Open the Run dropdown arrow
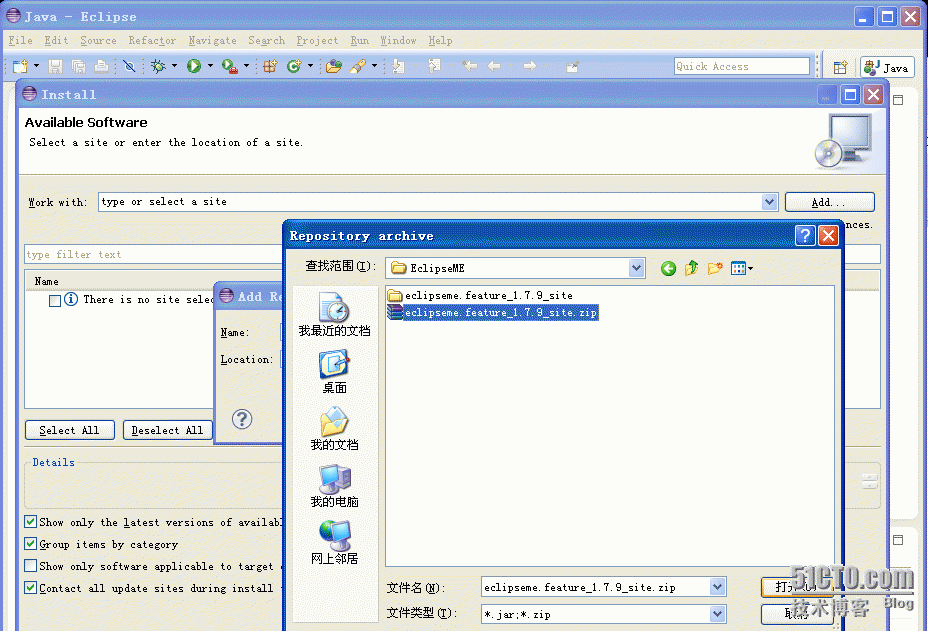 [x=210, y=66]
